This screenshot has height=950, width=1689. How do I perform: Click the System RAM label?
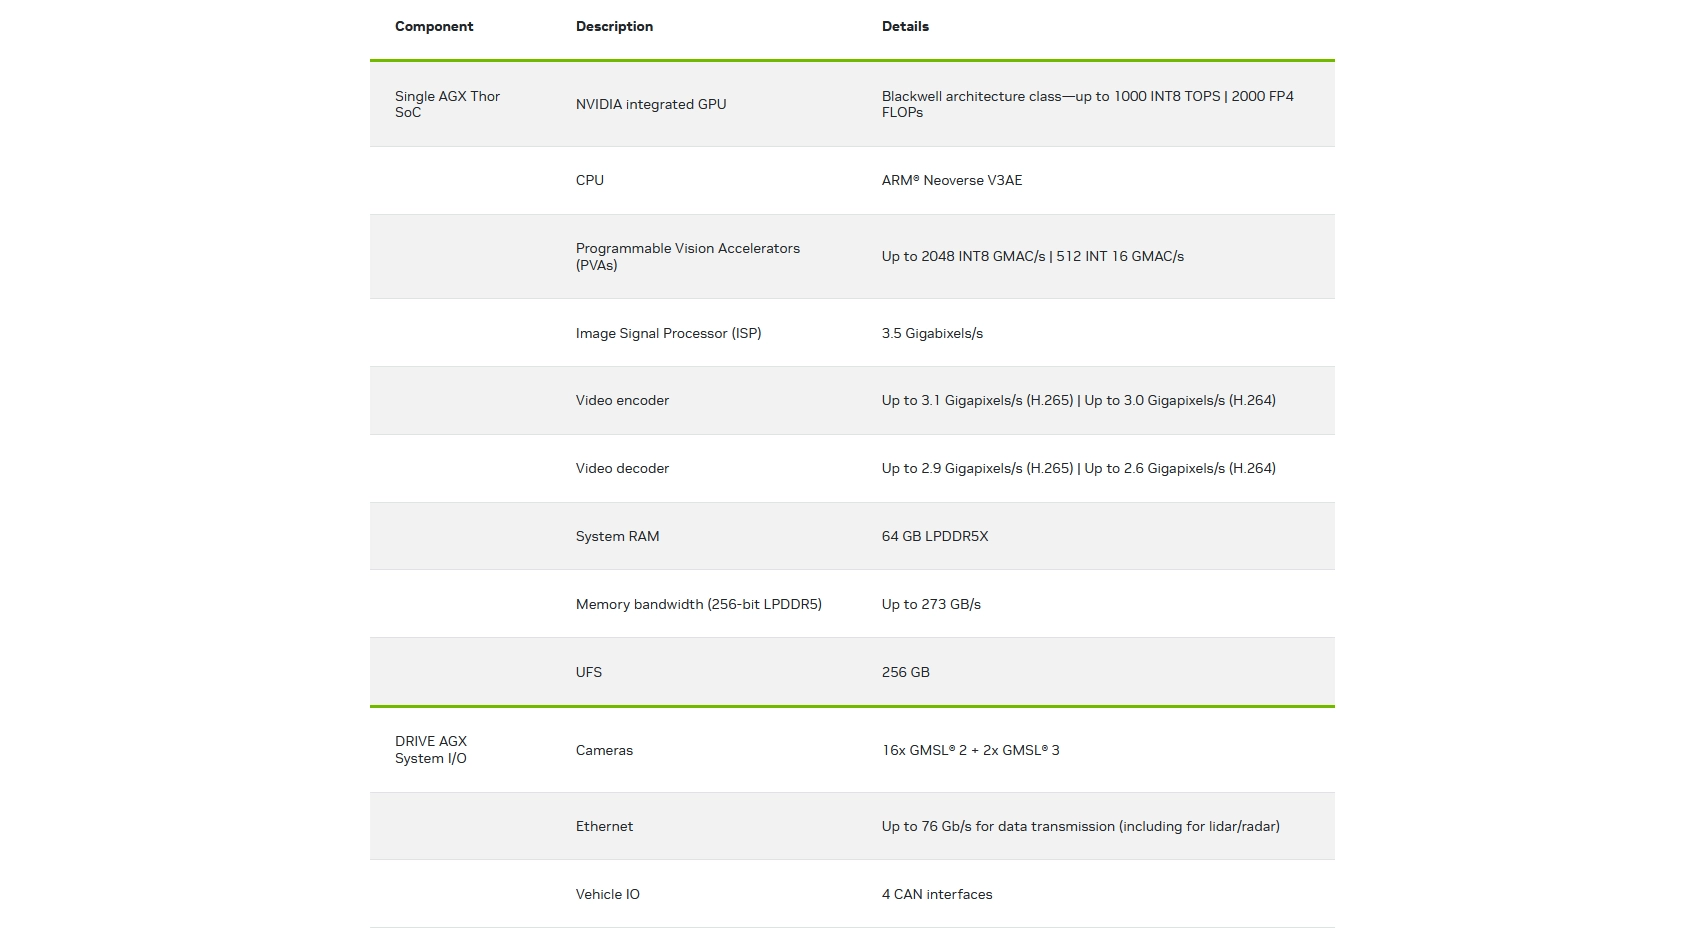point(617,537)
